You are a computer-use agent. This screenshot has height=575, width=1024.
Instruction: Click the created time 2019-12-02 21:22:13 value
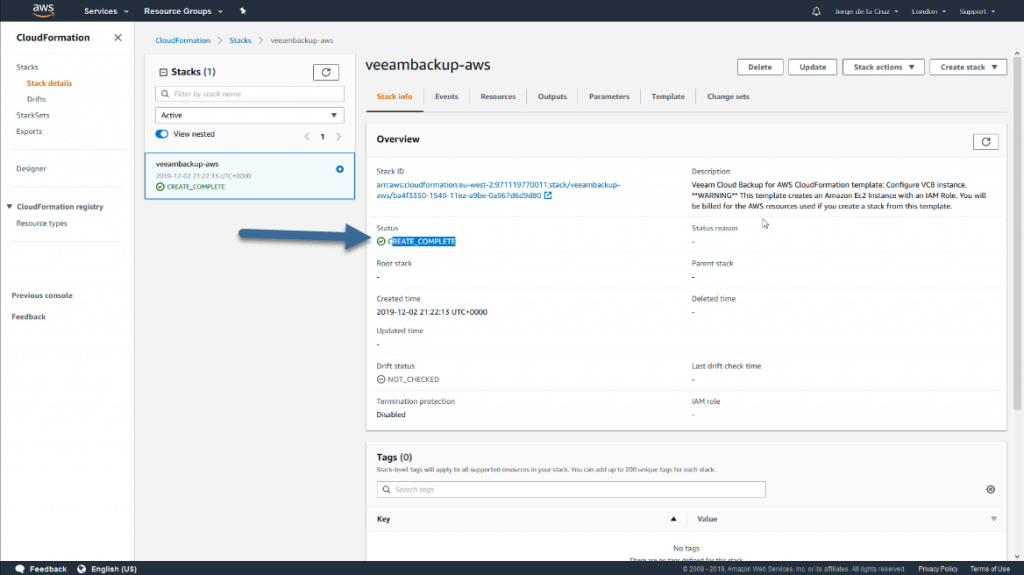coord(432,312)
